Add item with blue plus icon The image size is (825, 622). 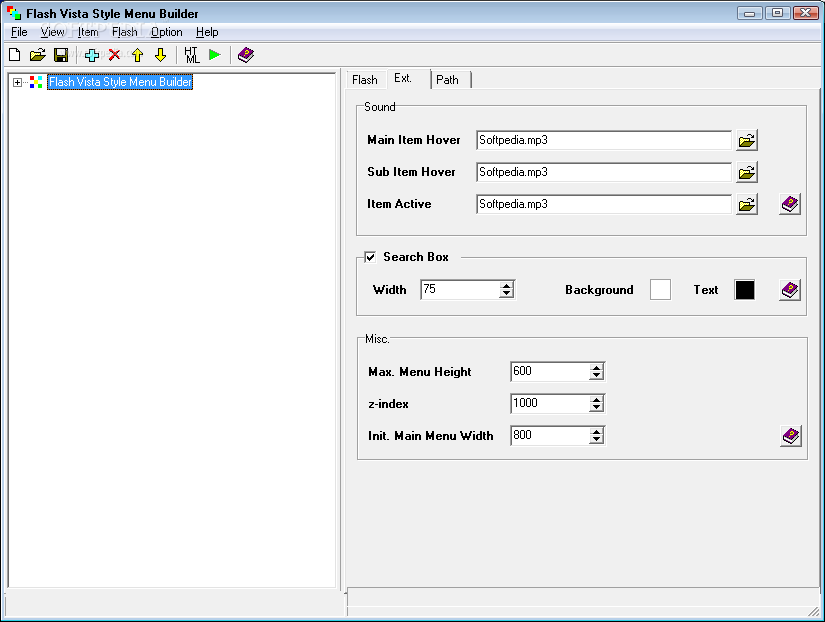(92, 55)
